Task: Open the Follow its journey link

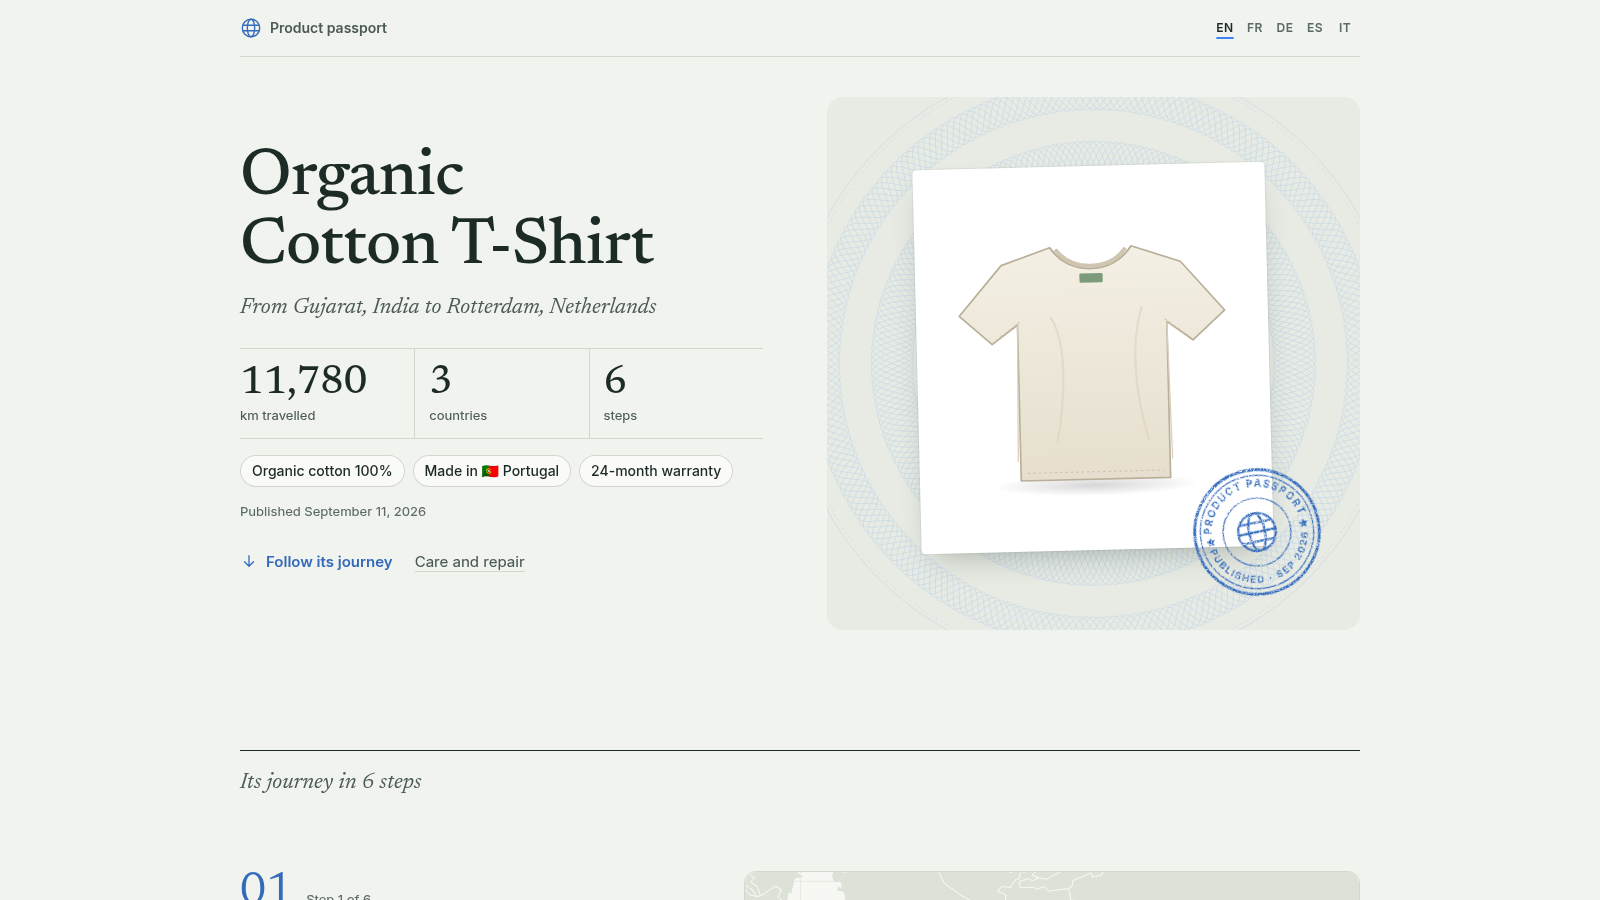Action: click(317, 562)
